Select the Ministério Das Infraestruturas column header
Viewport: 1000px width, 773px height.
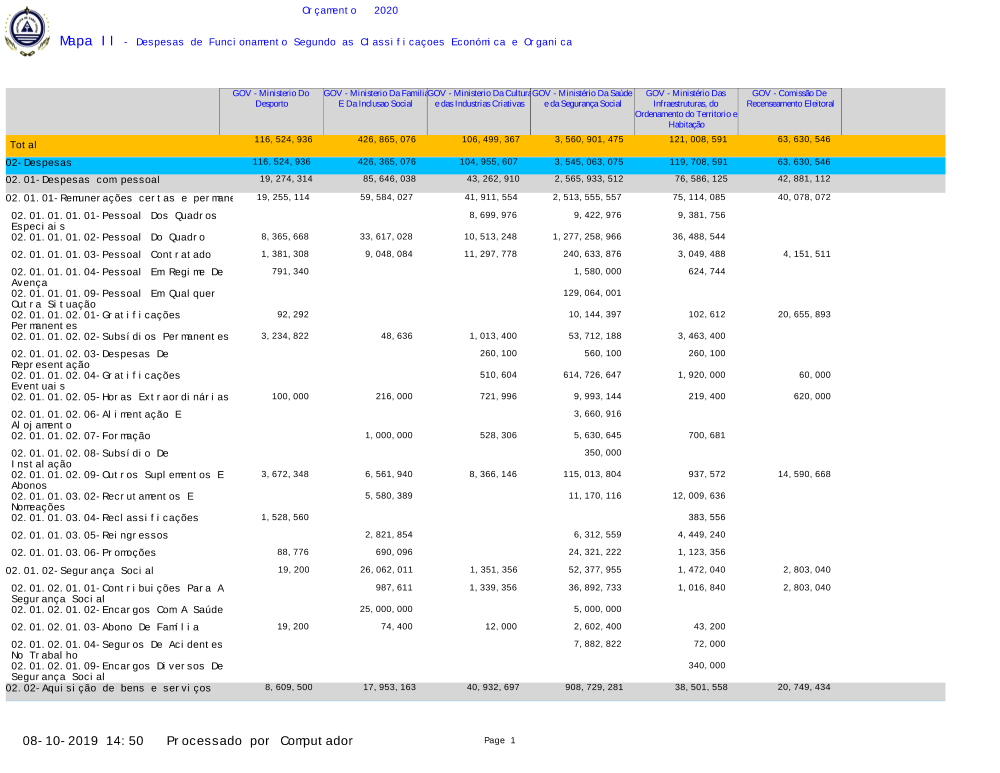(x=686, y=108)
